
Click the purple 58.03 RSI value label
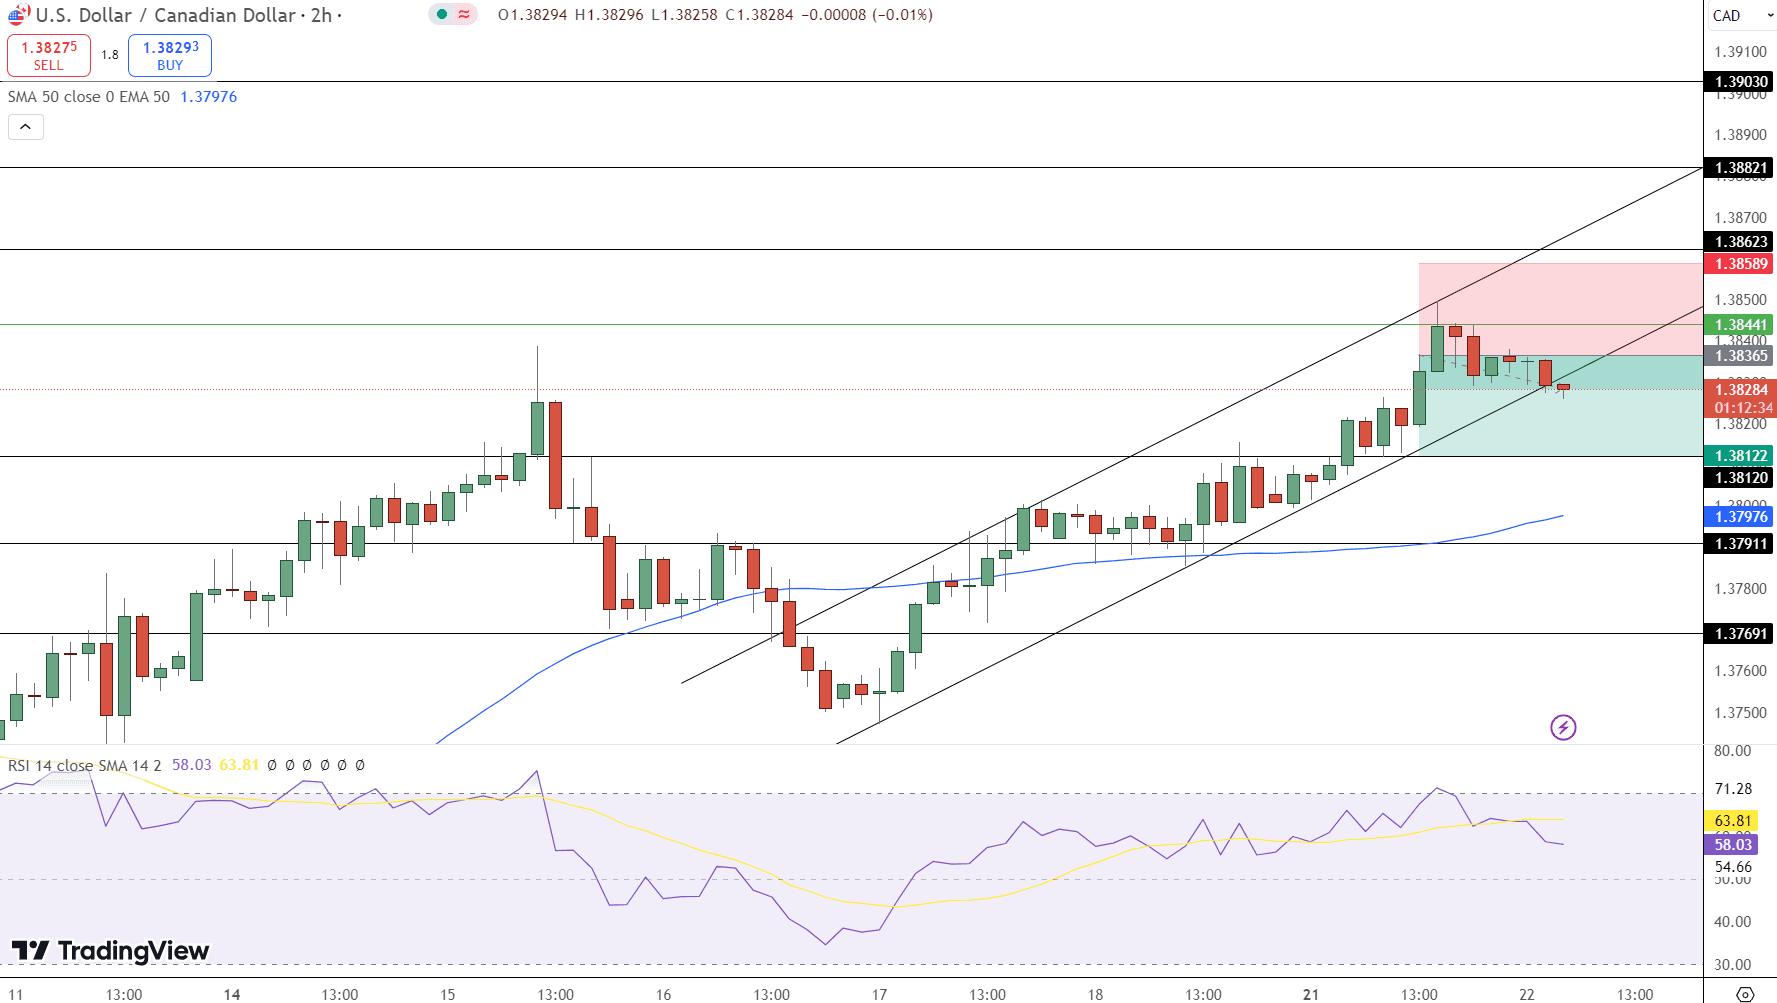coord(1733,845)
